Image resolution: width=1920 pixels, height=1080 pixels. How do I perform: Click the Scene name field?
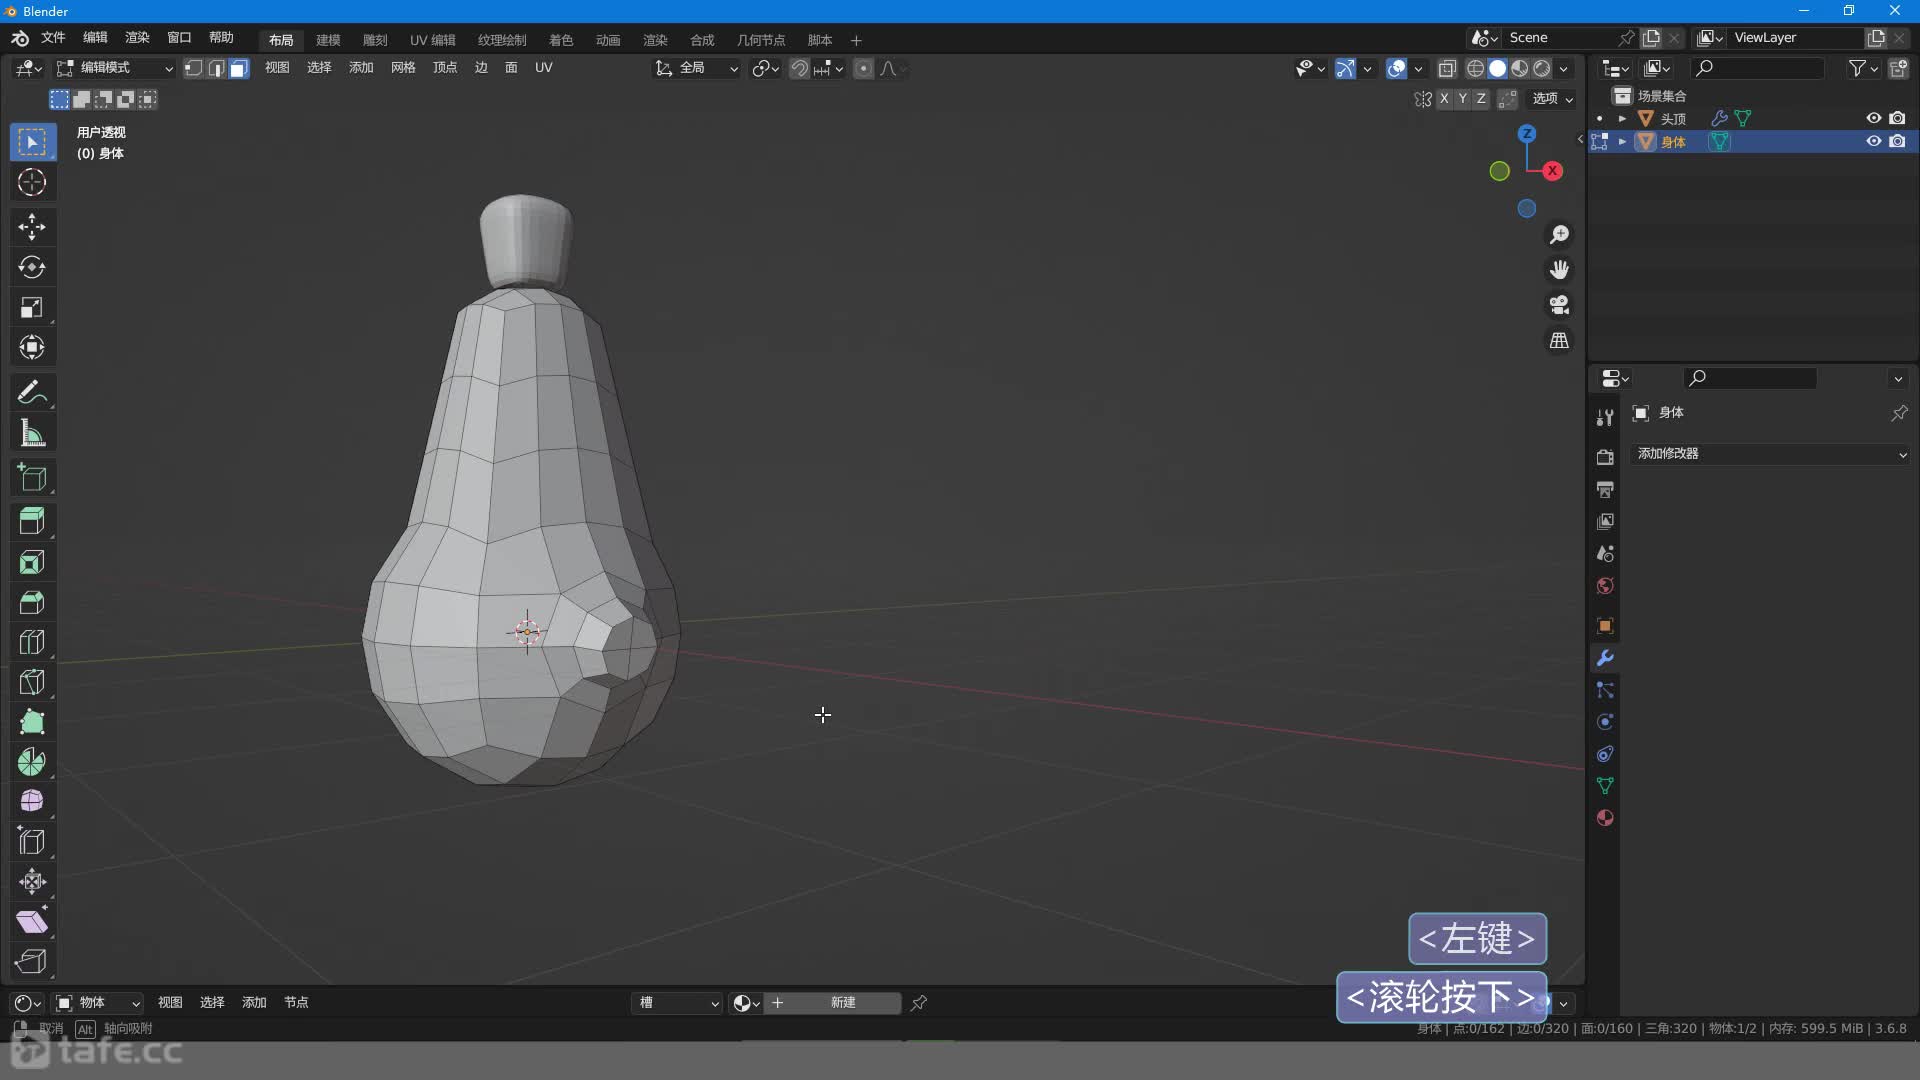[1558, 38]
